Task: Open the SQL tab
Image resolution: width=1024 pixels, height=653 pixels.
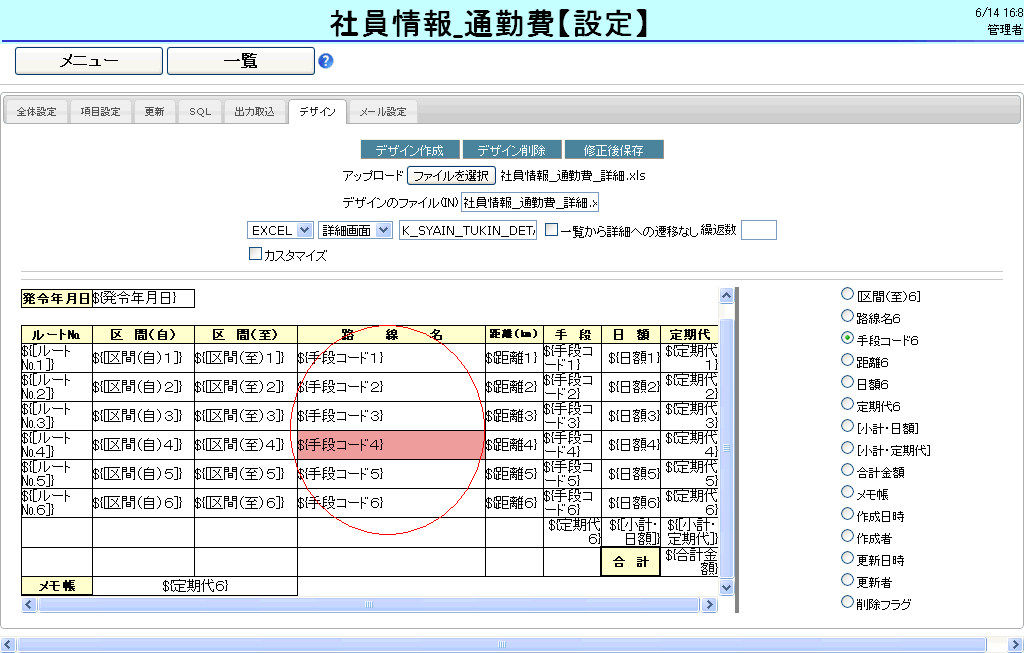Action: pos(200,112)
